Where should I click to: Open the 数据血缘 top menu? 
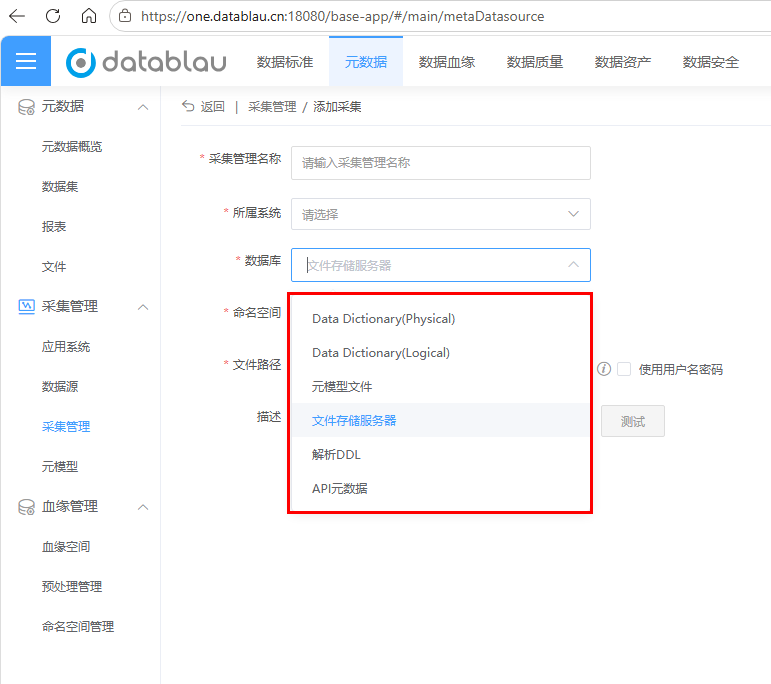(446, 62)
